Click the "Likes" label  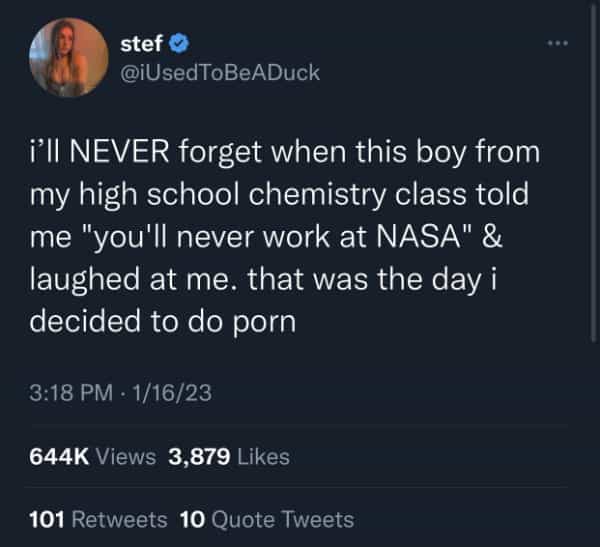263,457
